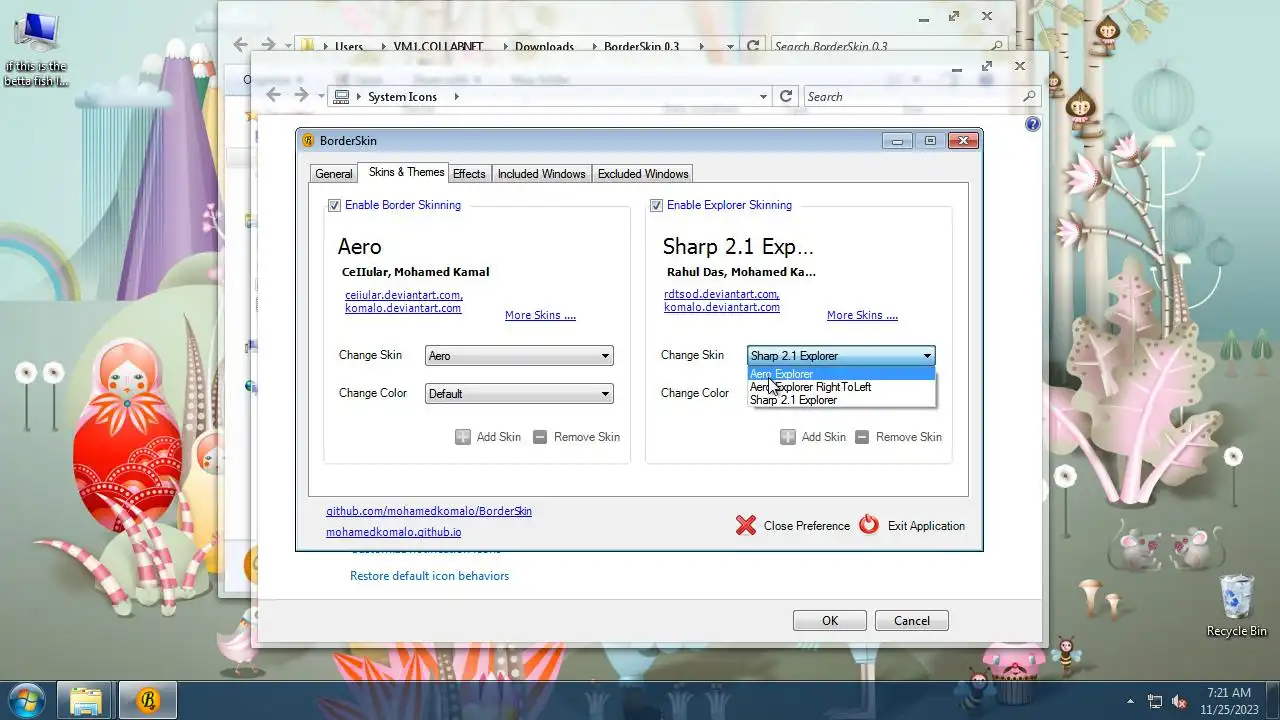Screen dimensions: 1280x720
Task: Switch to the Skins & Themes tab
Action: (406, 172)
